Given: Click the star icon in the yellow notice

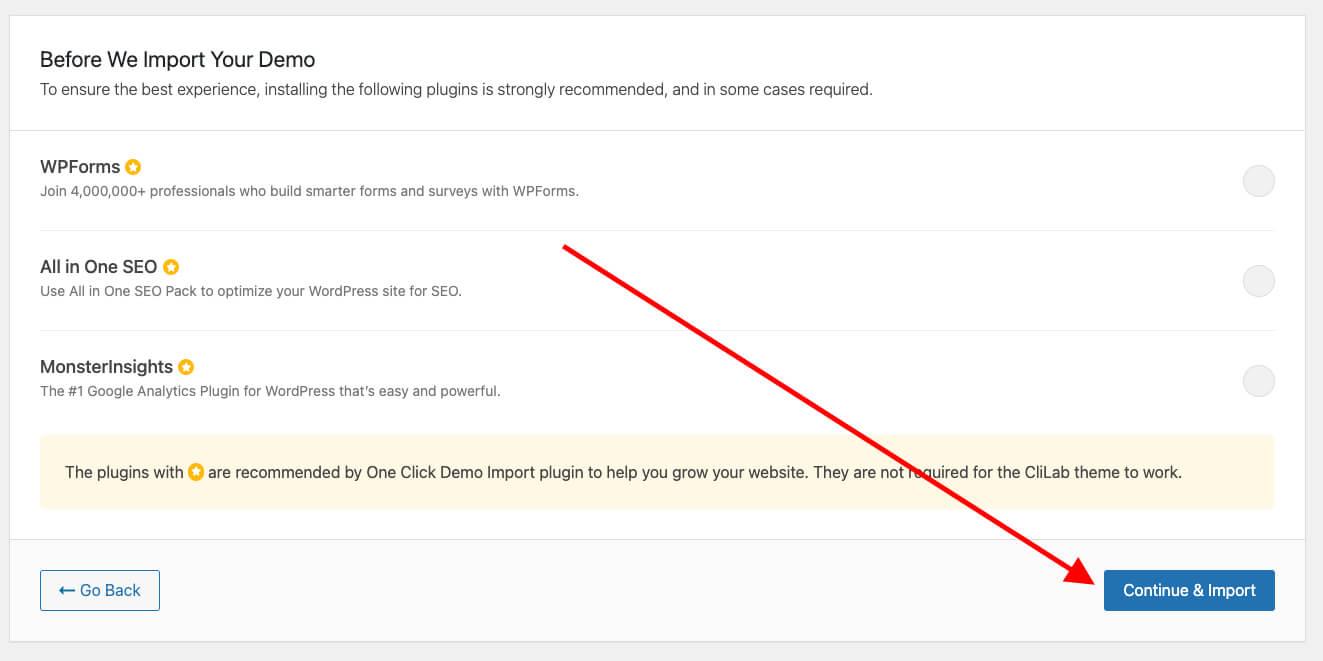Looking at the screenshot, I should point(196,472).
